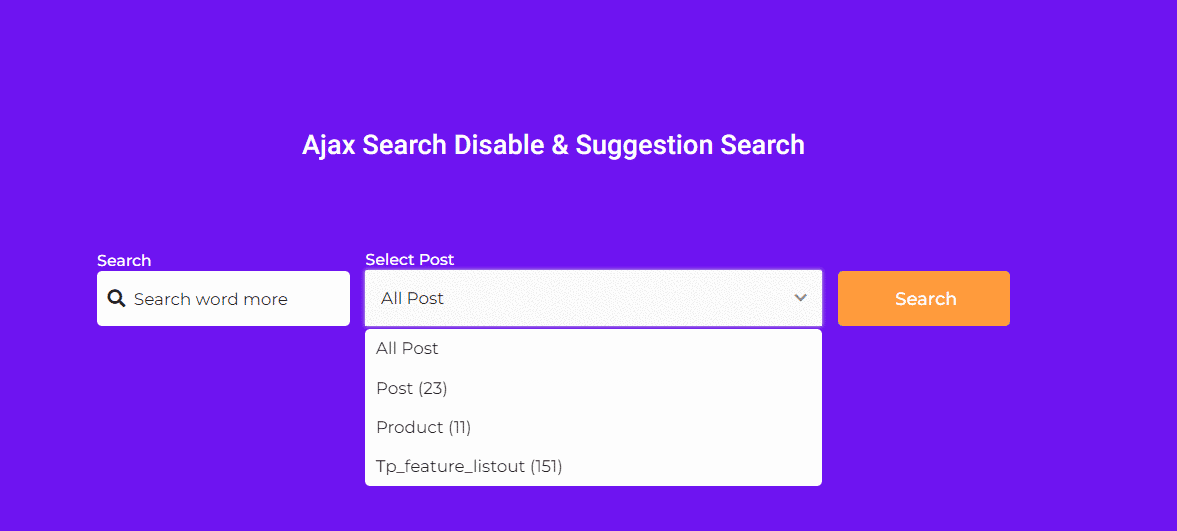Choose the post type with 151 items
The width and height of the screenshot is (1177, 531).
[593, 466]
